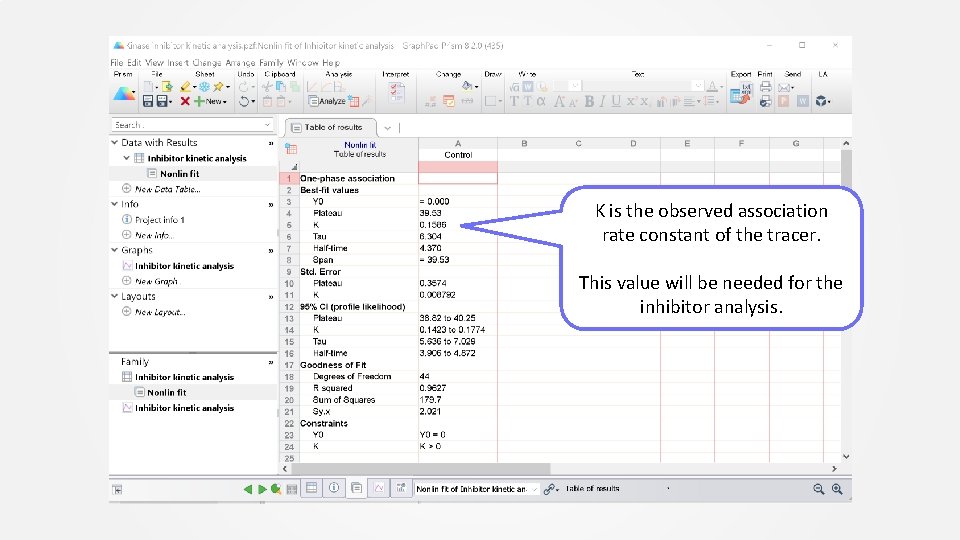Viewport: 960px width, 540px height.
Task: Click the Highlight sheet marker icon
Action: 186,87
